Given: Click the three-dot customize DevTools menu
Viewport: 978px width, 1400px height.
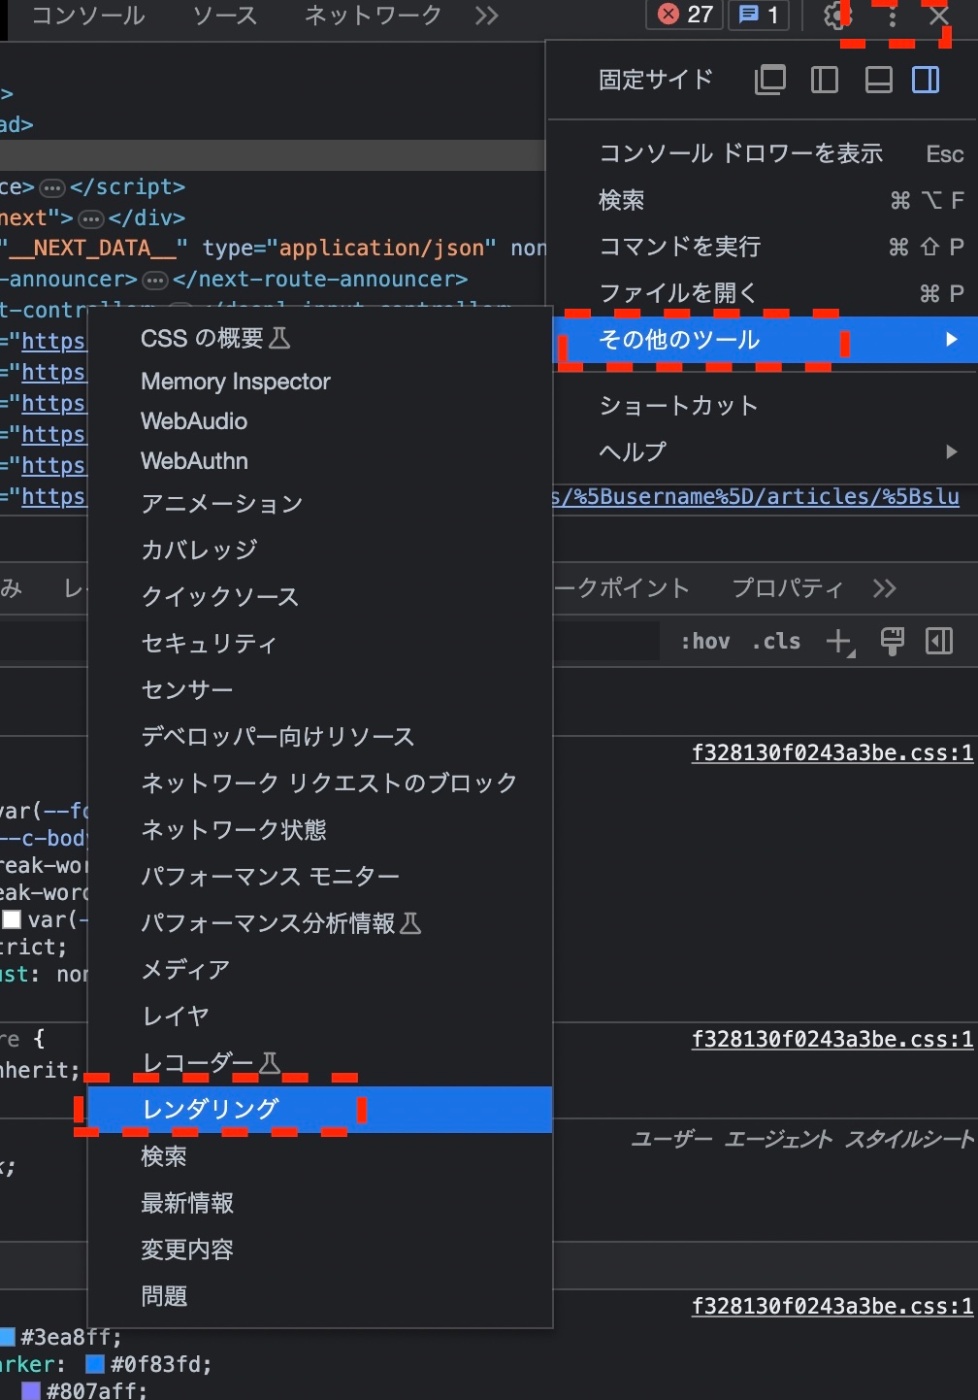Looking at the screenshot, I should tap(892, 15).
